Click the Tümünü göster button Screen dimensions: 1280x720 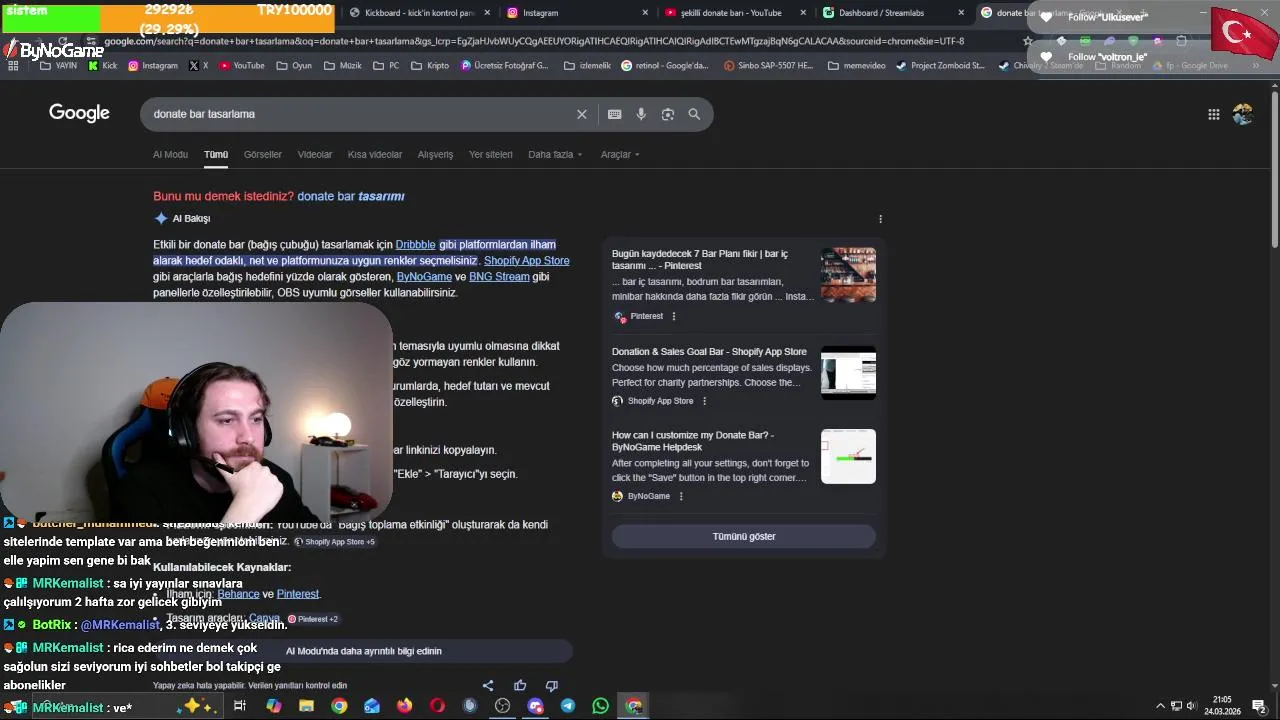pos(744,537)
